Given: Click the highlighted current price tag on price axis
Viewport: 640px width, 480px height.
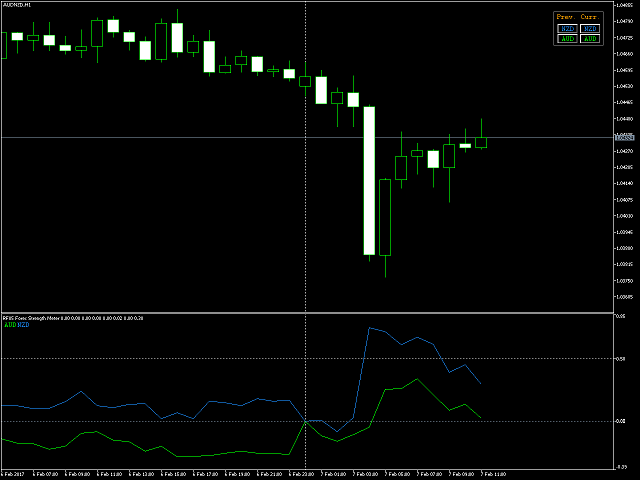Looking at the screenshot, I should coord(624,138).
